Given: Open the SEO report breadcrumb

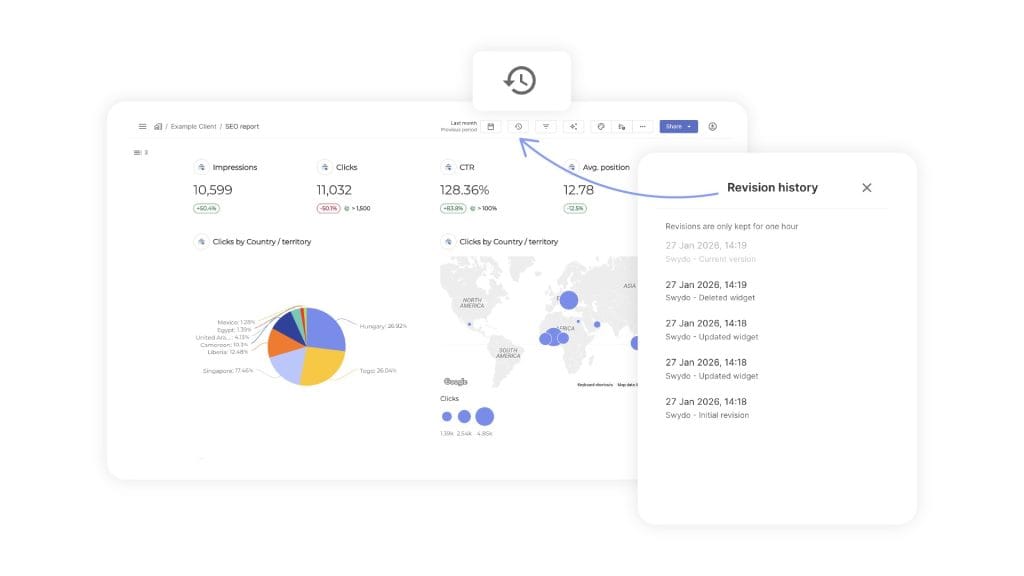Looking at the screenshot, I should [x=242, y=127].
